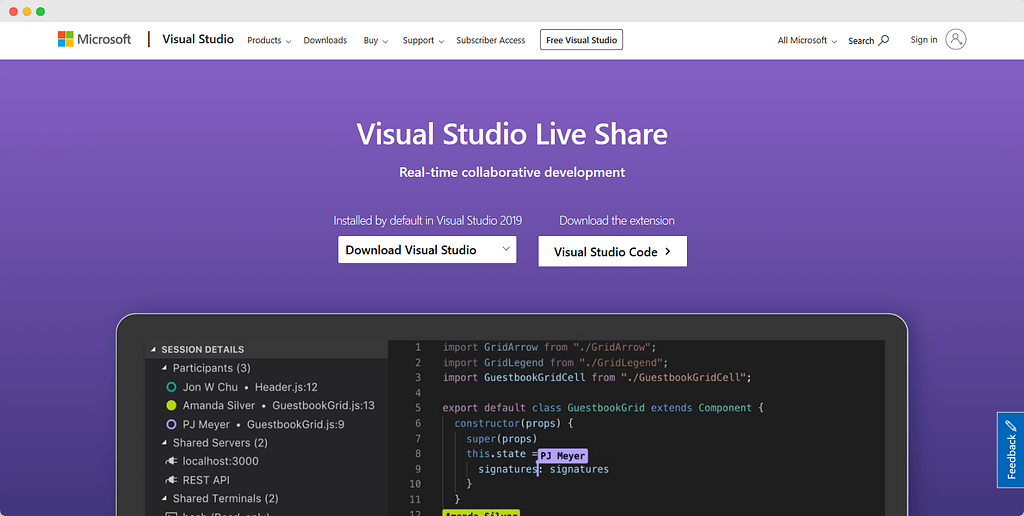
Task: Expand the All Microsoft menu
Action: pyautogui.click(x=807, y=40)
